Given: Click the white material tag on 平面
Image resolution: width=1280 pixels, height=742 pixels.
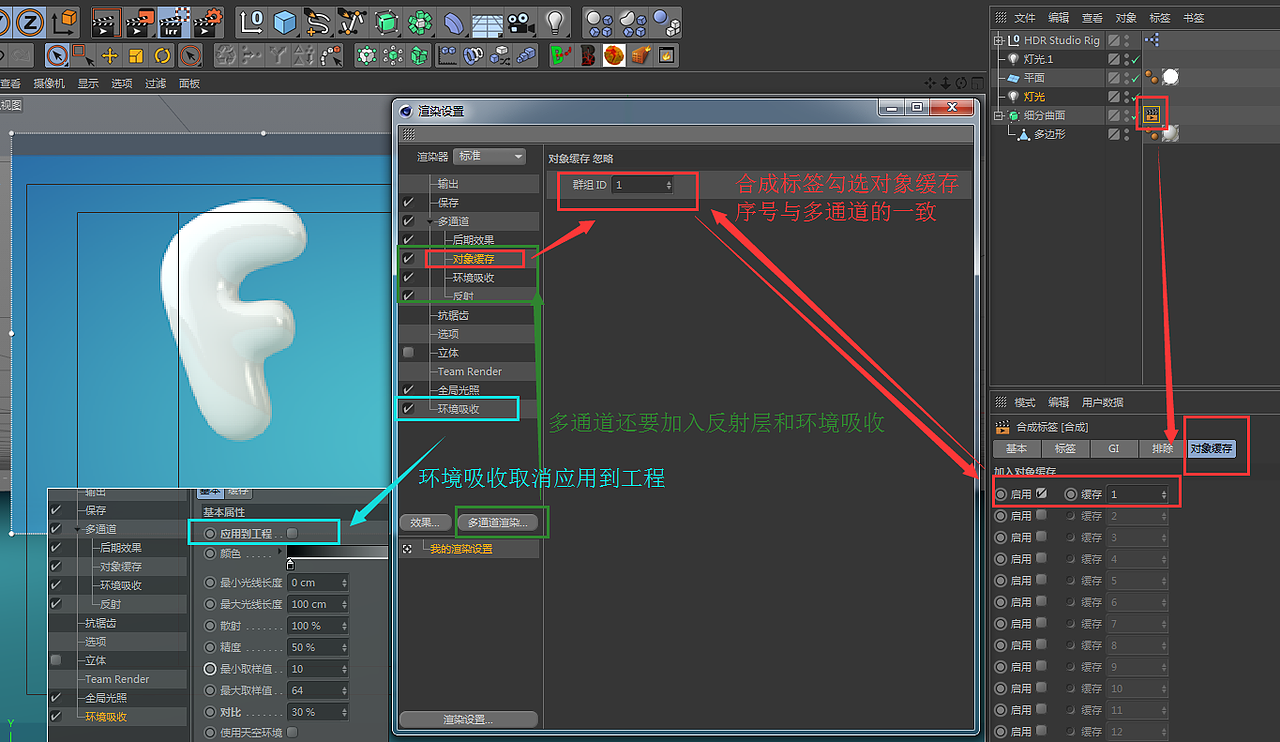Looking at the screenshot, I should 1170,77.
